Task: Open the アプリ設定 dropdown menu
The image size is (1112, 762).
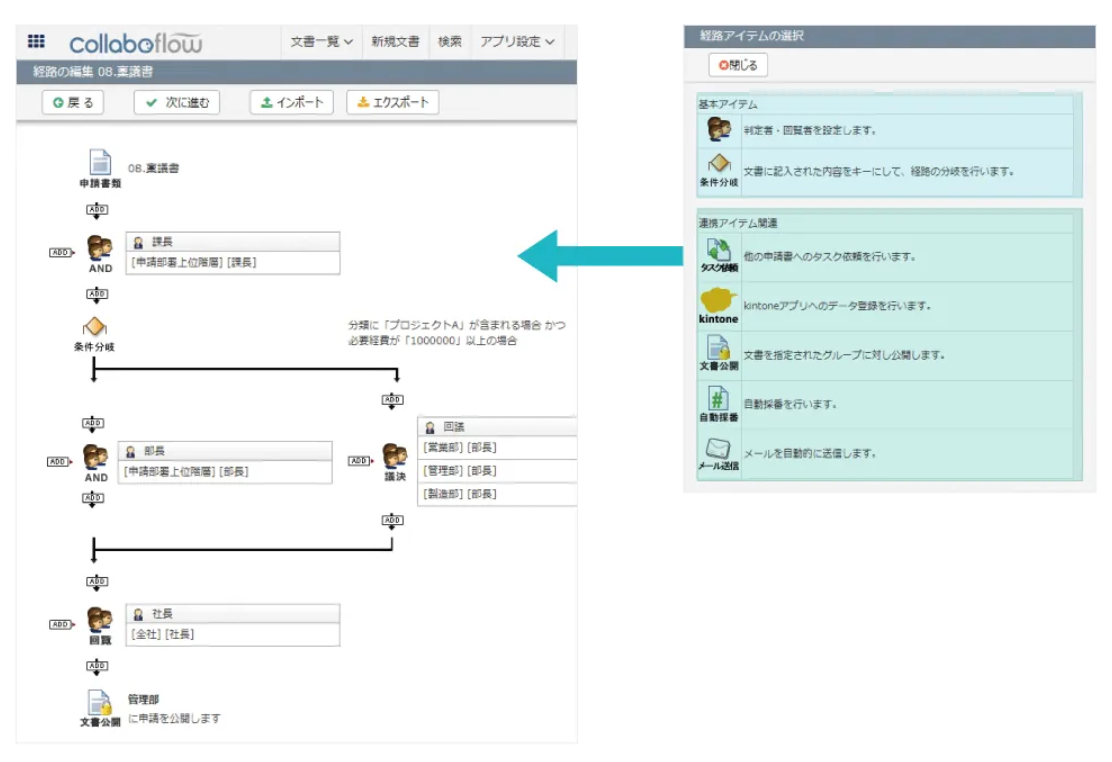Action: coord(516,42)
